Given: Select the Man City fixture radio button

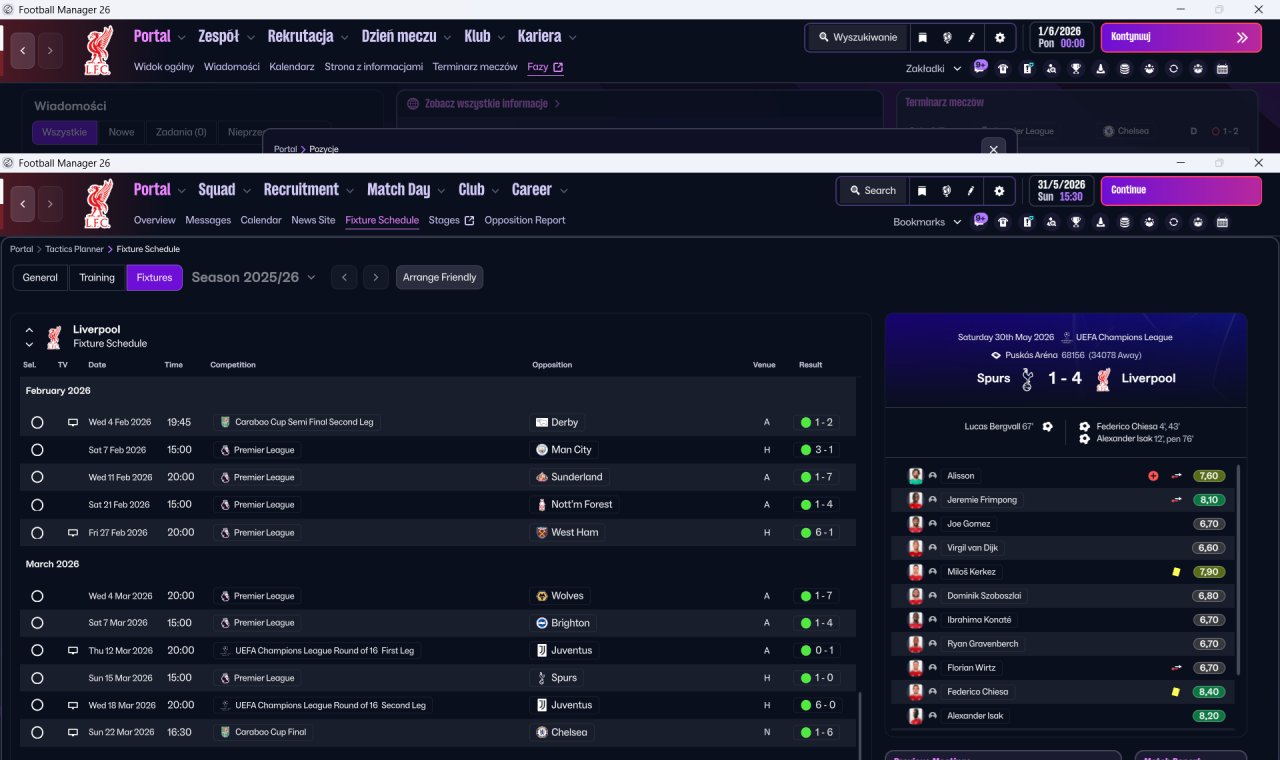Looking at the screenshot, I should 37,450.
